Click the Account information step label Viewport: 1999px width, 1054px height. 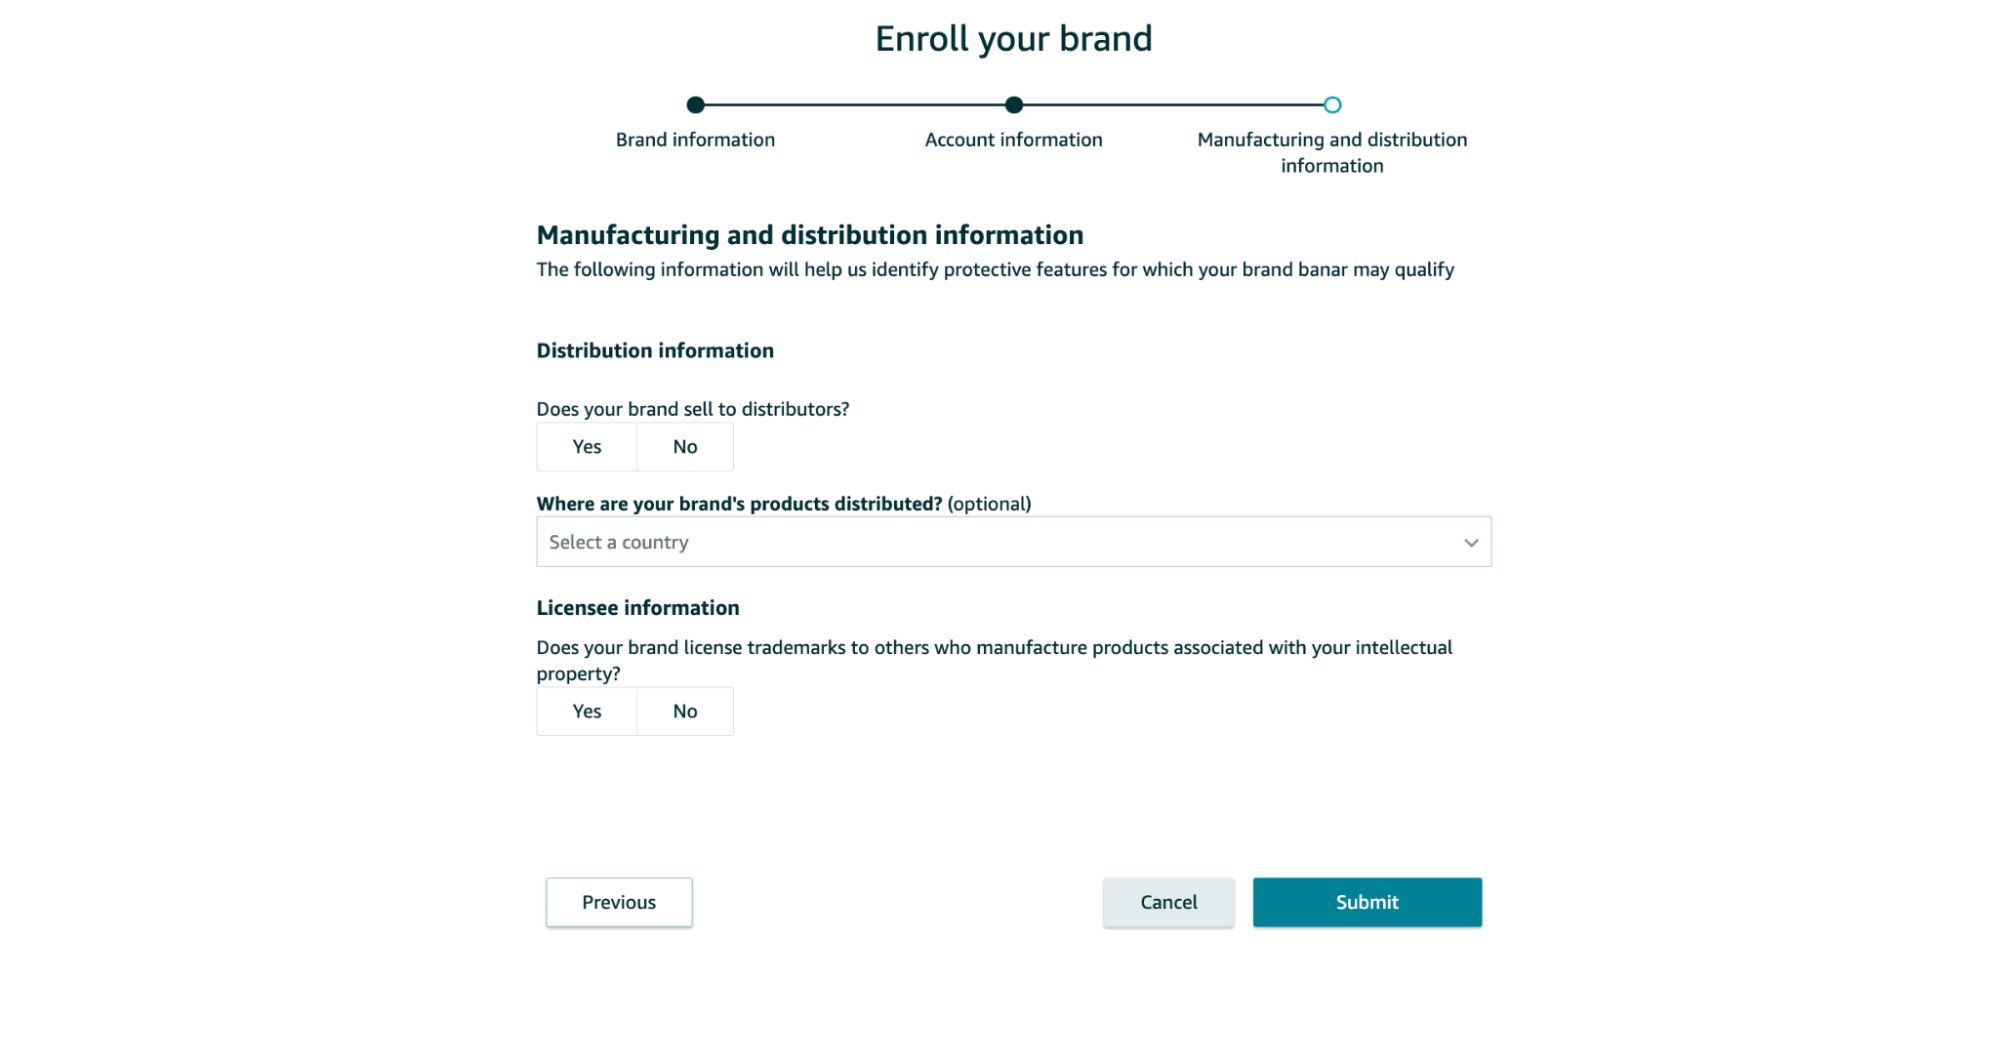click(x=1013, y=139)
